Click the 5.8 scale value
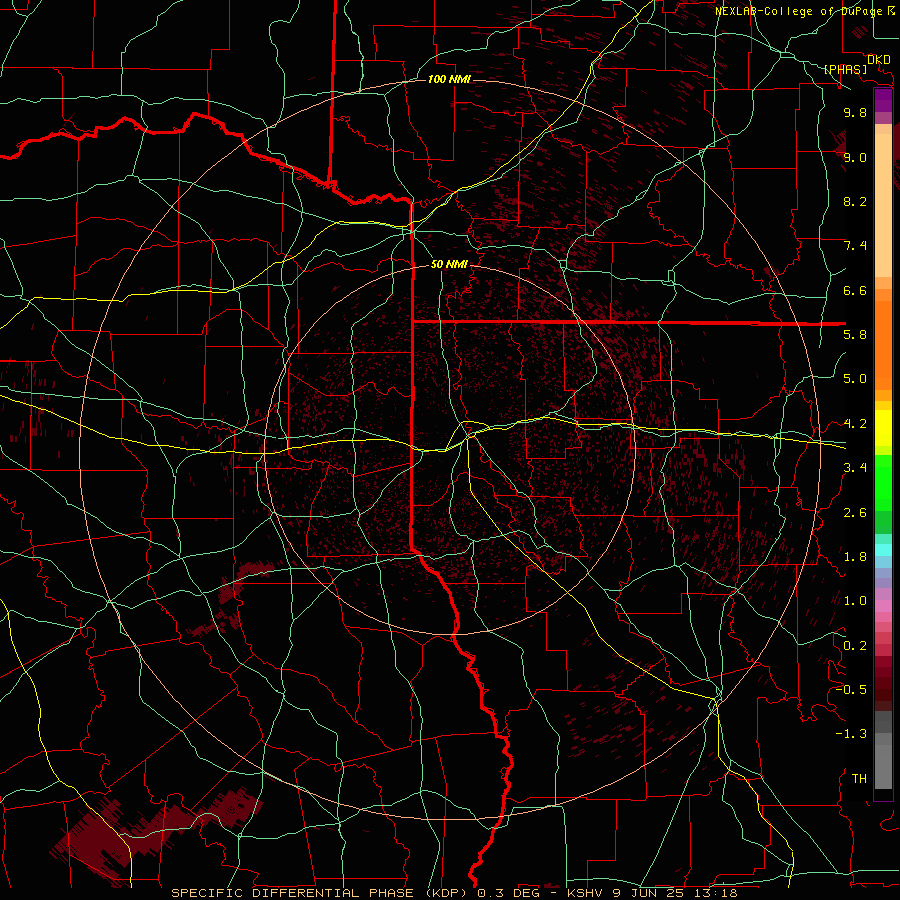Screen dimensions: 900x900 [x=855, y=335]
